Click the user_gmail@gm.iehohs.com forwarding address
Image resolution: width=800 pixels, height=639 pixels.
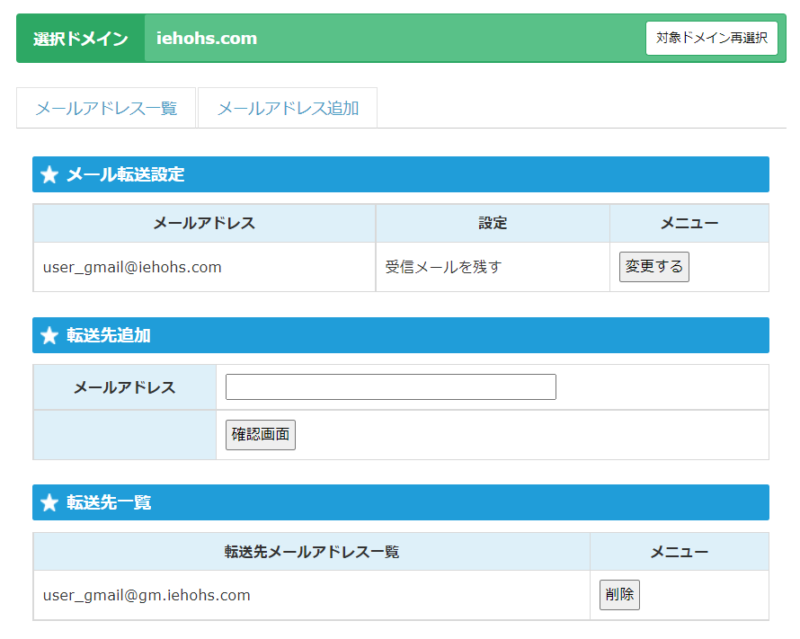146,595
